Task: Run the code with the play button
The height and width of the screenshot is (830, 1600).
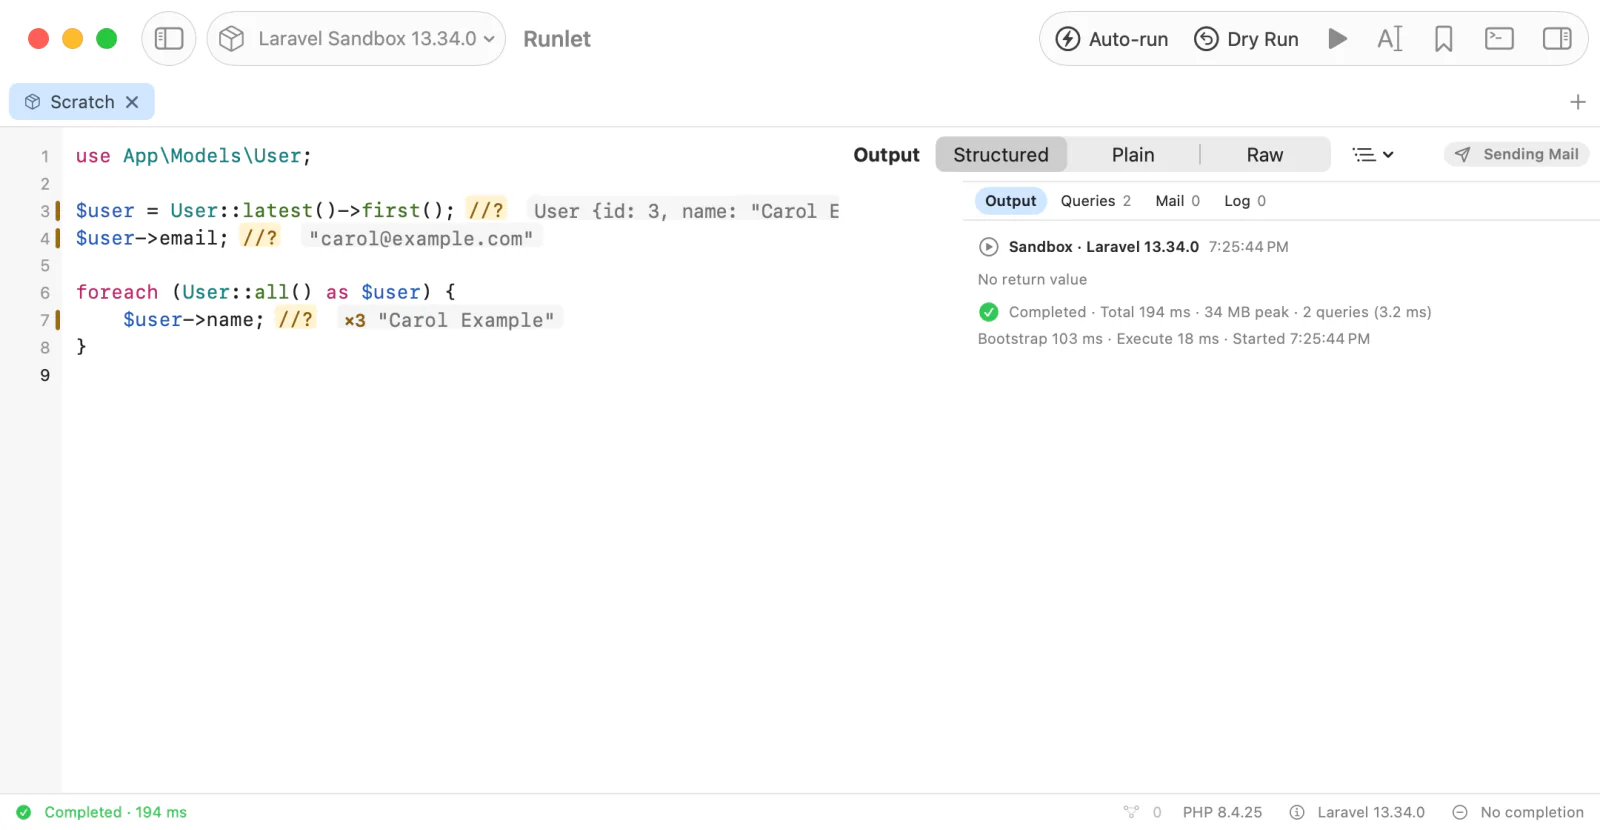Action: [x=1337, y=39]
